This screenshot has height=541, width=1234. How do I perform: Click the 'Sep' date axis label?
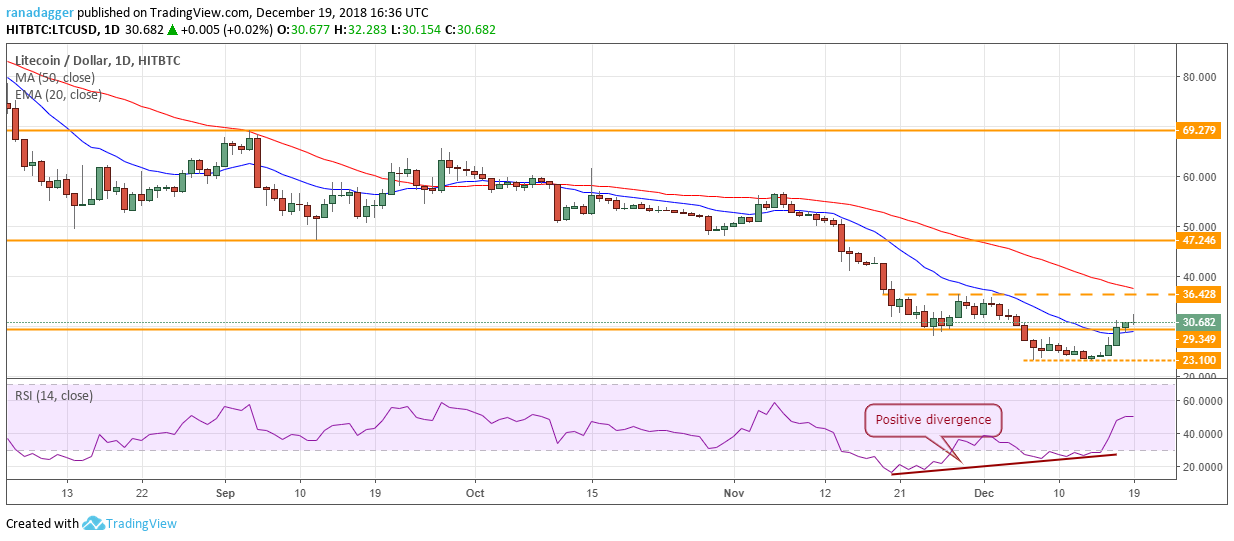(x=225, y=493)
